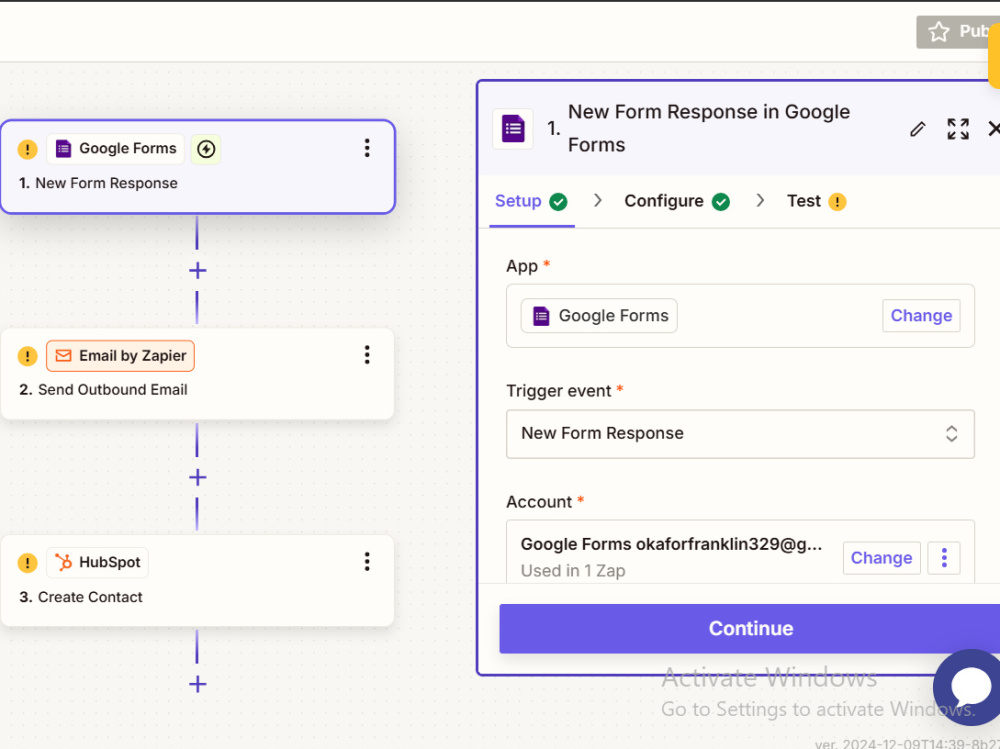Screen dimensions: 1000x749
Task: Open the chat support bubble
Action: click(969, 686)
